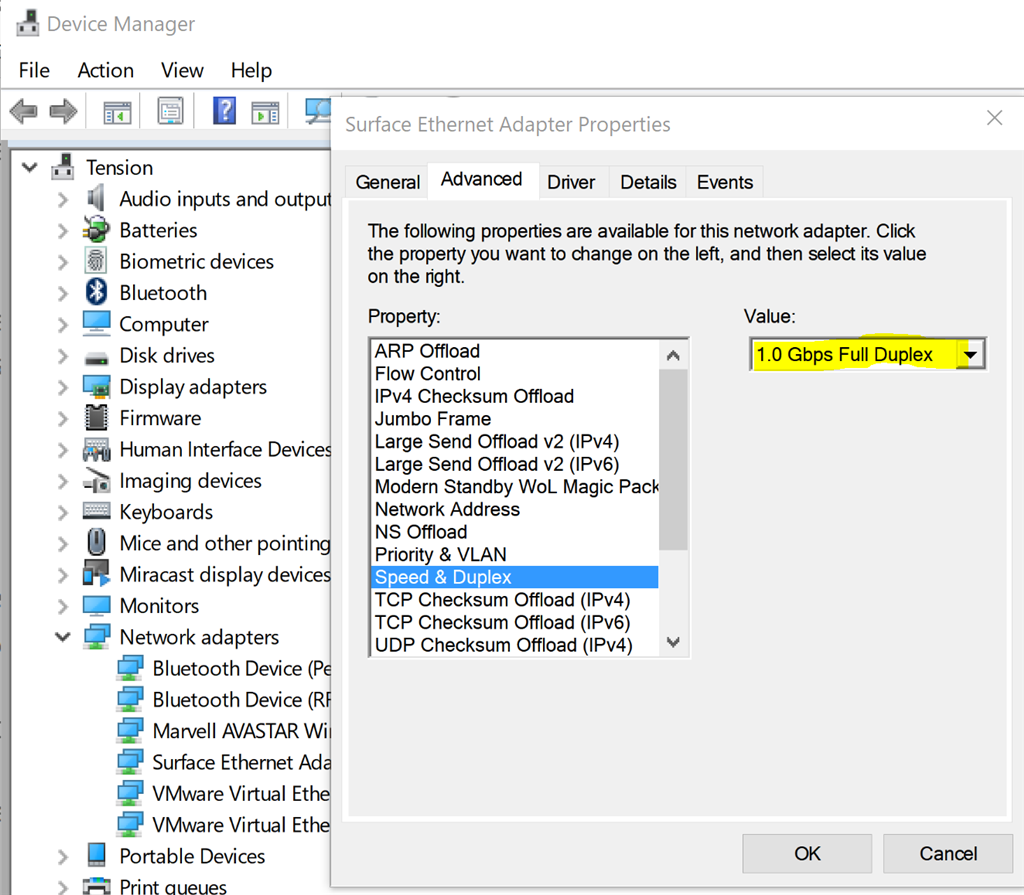Click the Cancel button
Image resolution: width=1024 pixels, height=895 pixels.
click(x=948, y=853)
